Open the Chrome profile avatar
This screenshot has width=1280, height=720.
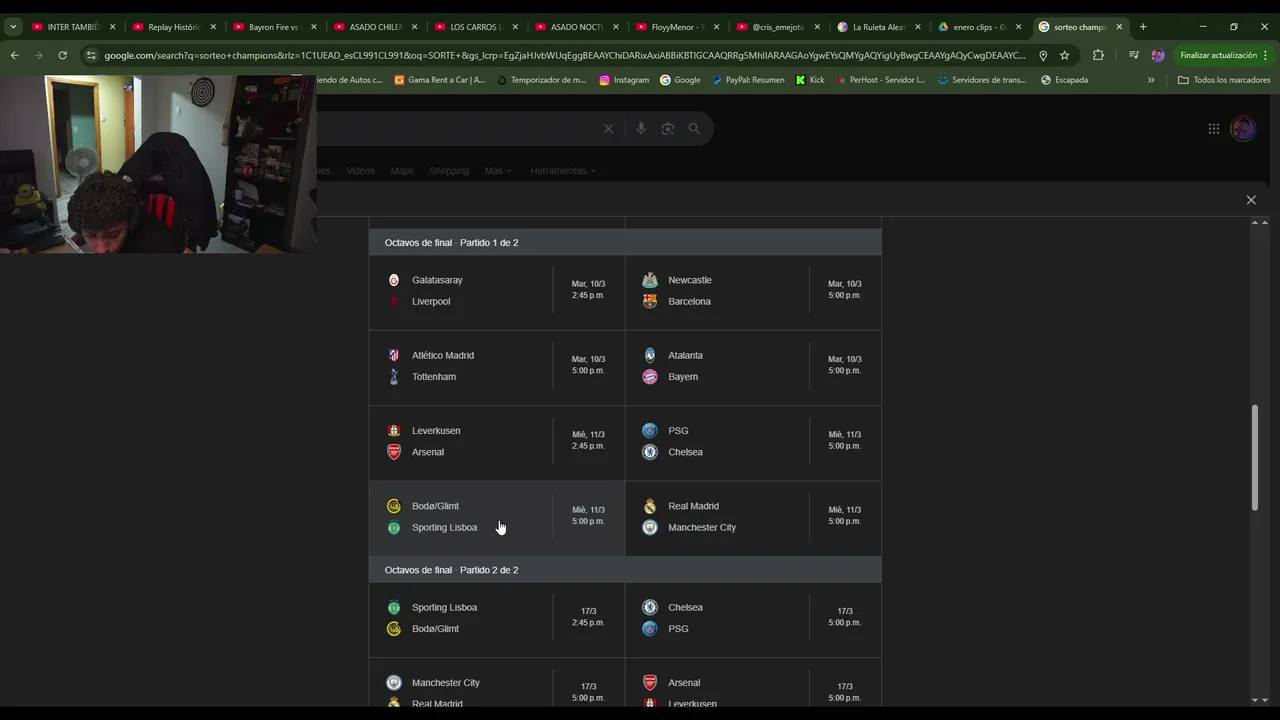pos(1158,55)
